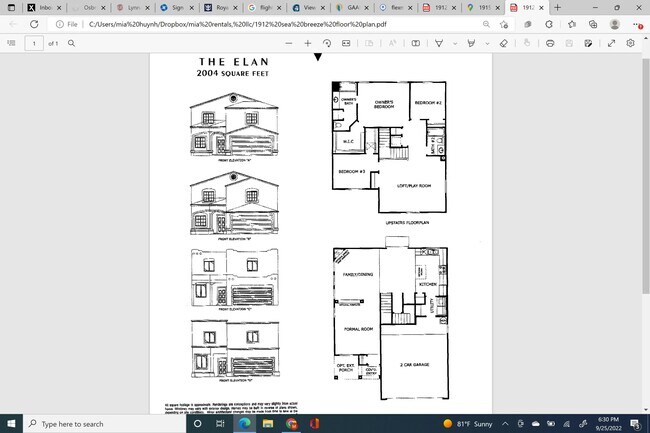The height and width of the screenshot is (433, 650).
Task: Open the notification center
Action: (x=635, y=423)
